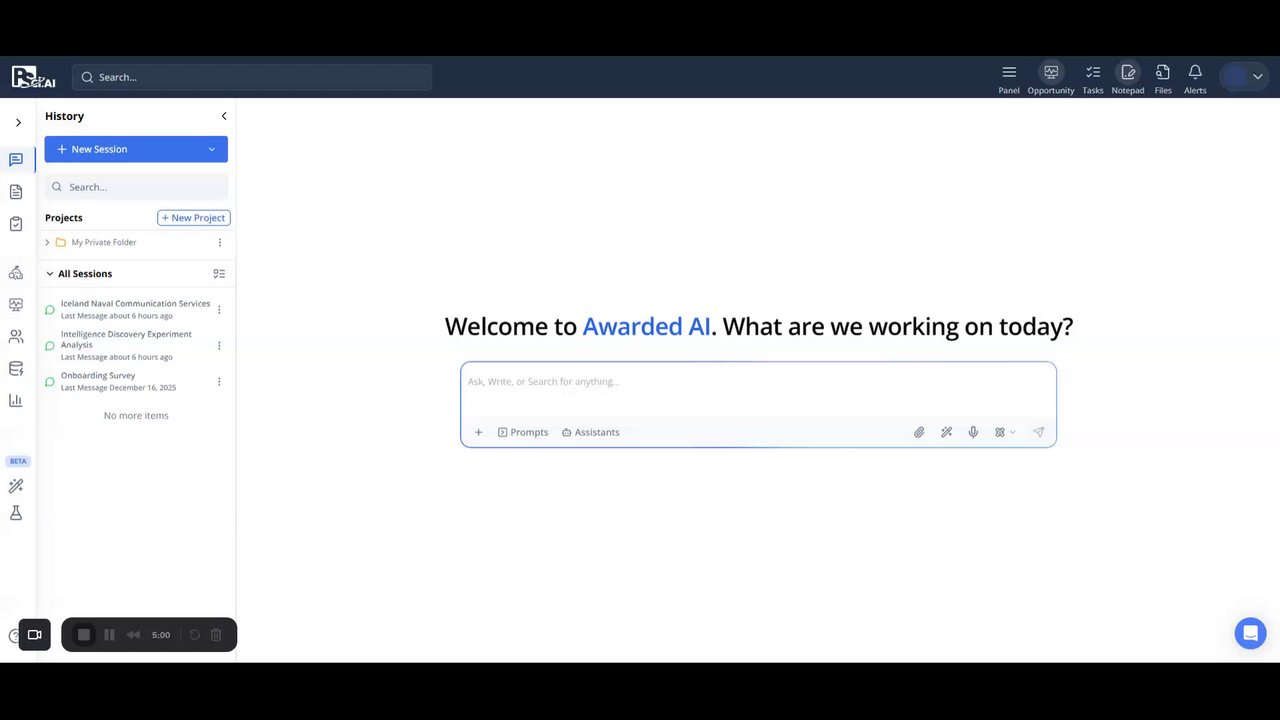The height and width of the screenshot is (720, 1280).
Task: Activate microphone voice input
Action: pos(973,433)
